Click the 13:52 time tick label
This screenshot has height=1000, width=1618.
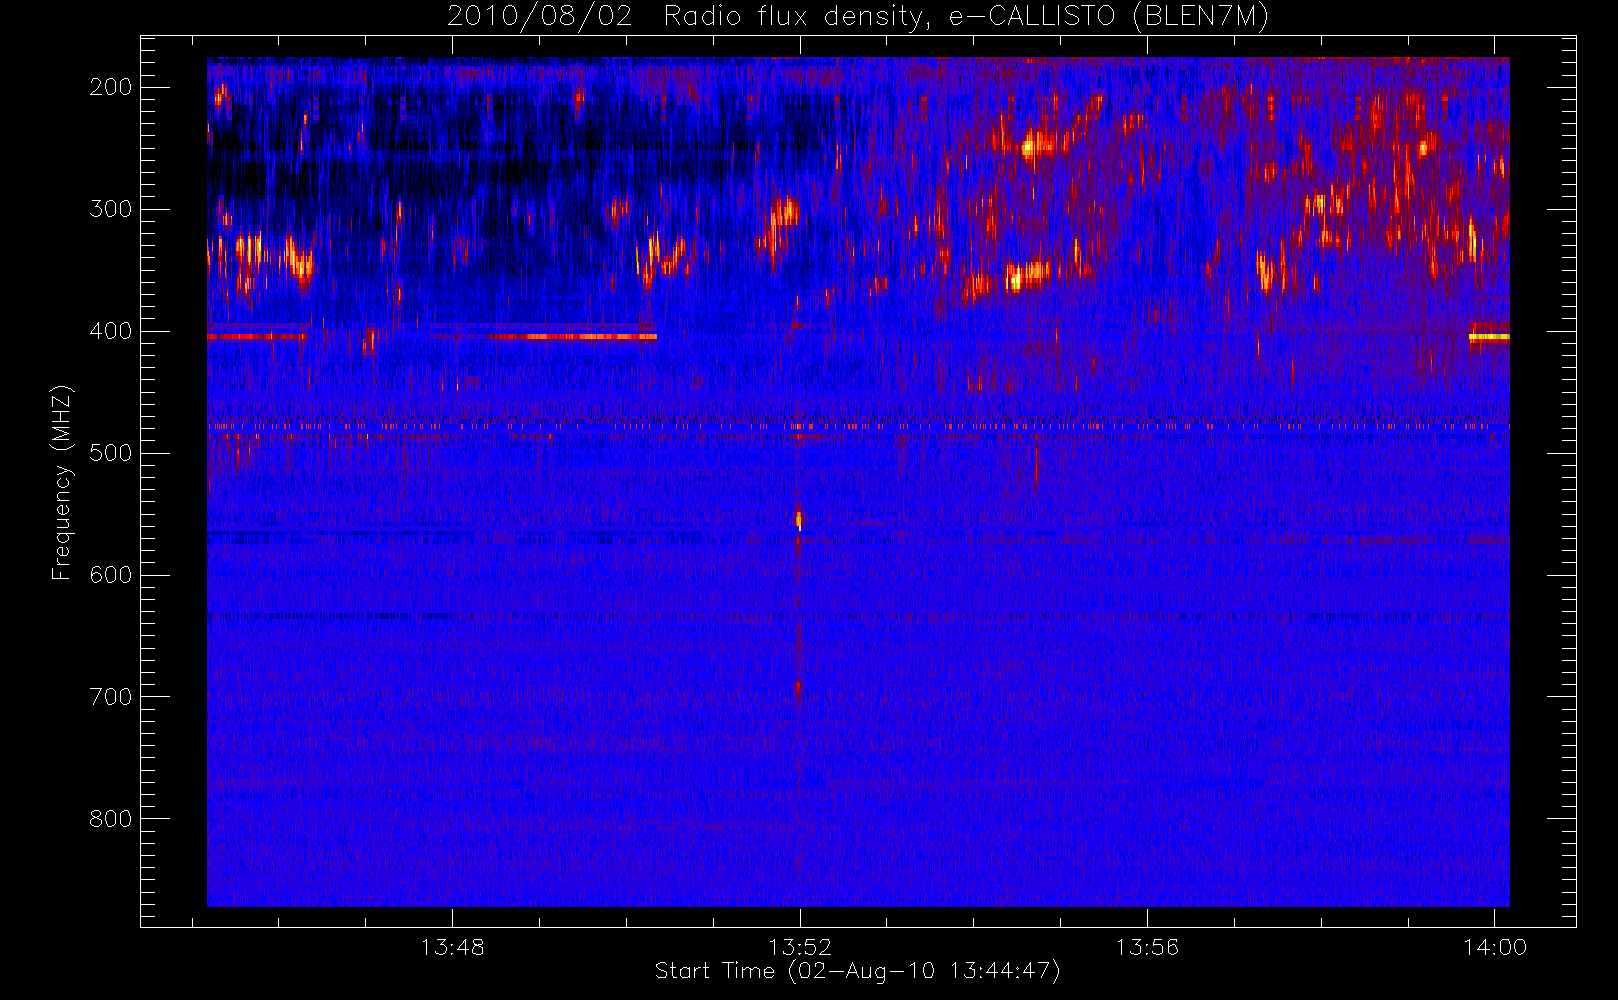click(800, 947)
